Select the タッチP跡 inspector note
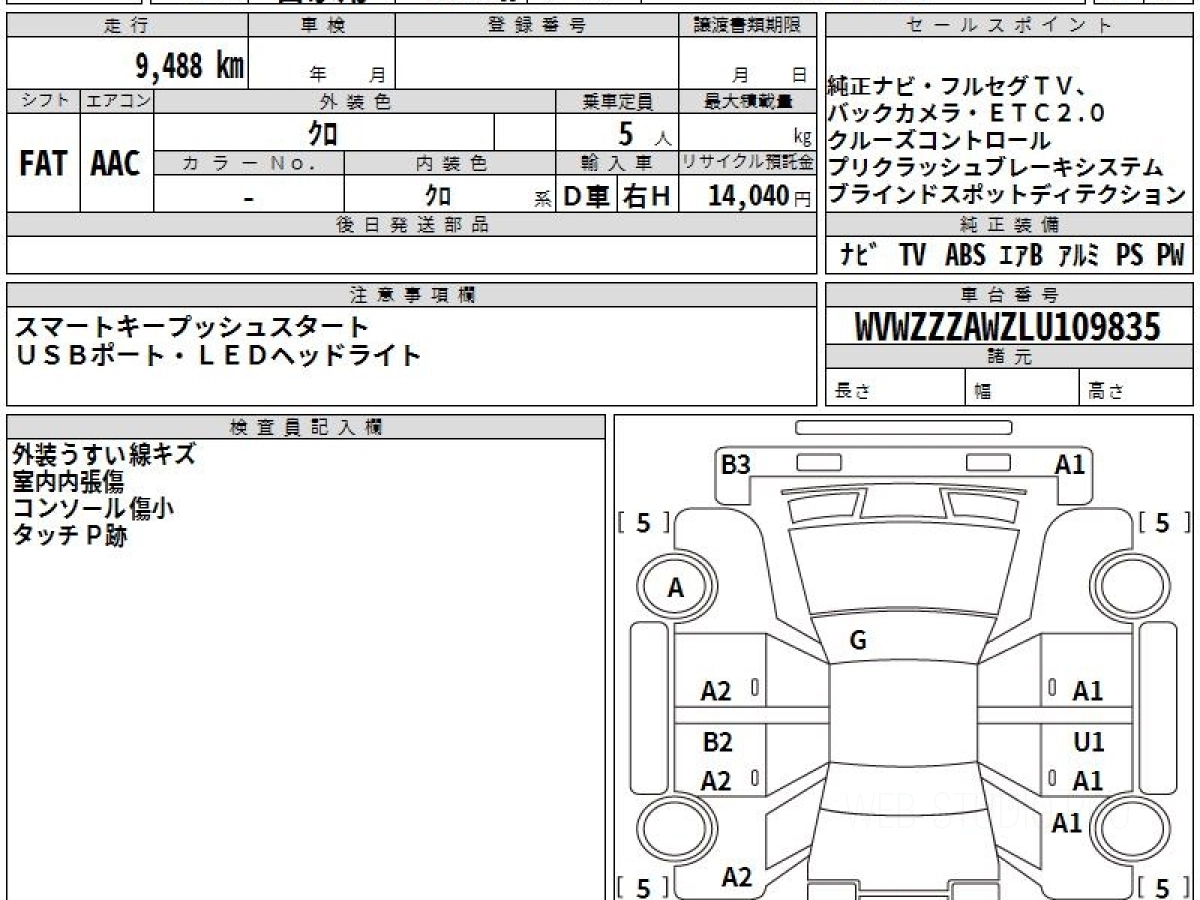This screenshot has height=900, width=1200. tap(70, 536)
